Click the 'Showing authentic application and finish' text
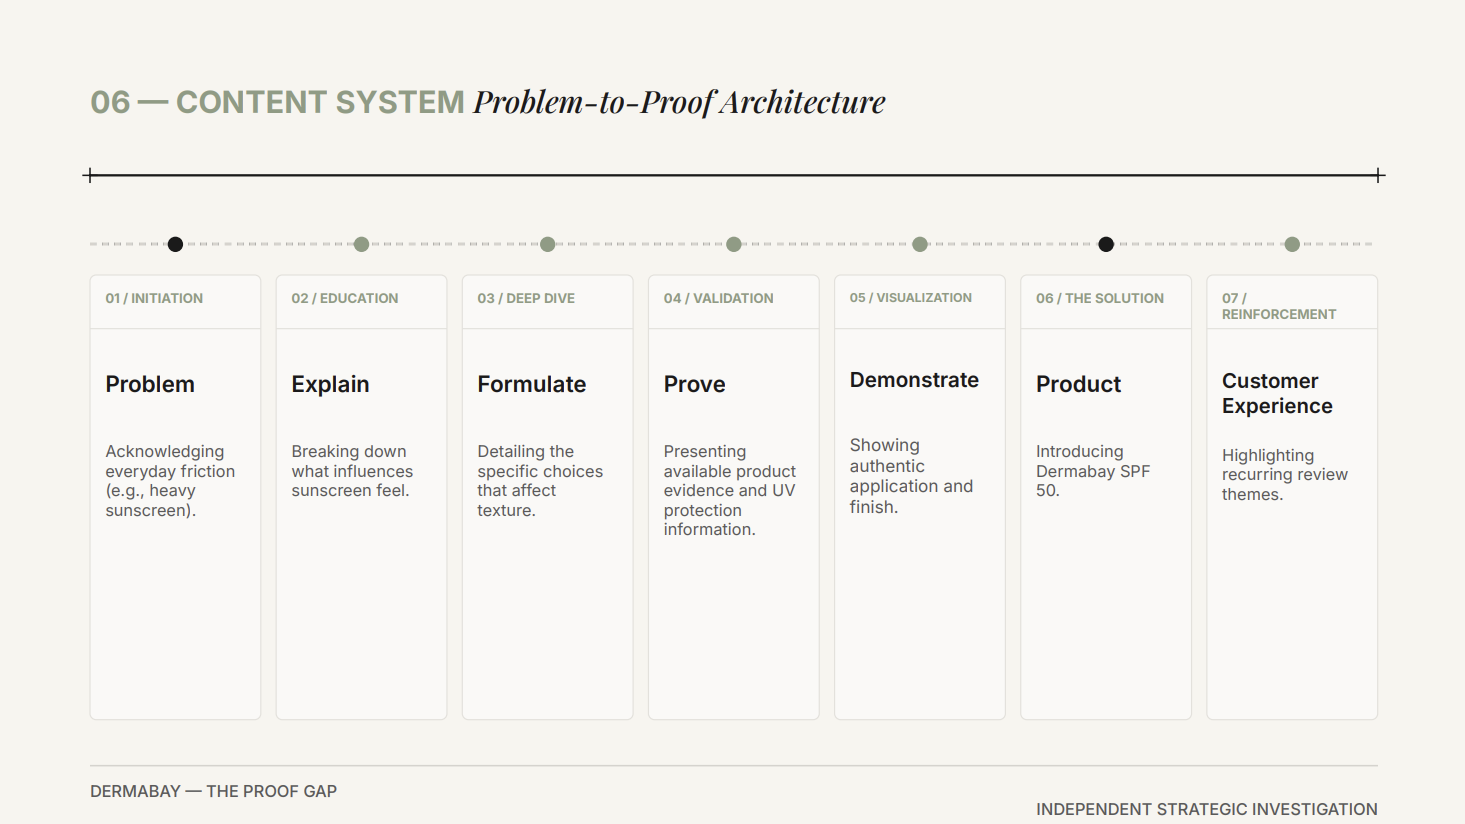1465x824 pixels. [911, 476]
